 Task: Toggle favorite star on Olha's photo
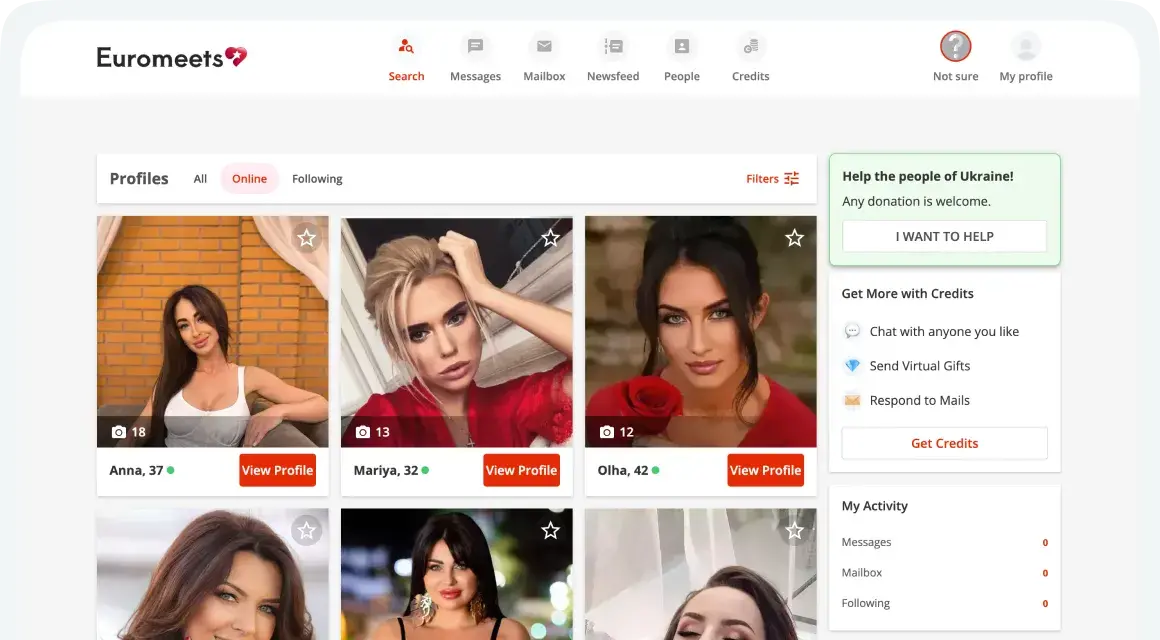tap(794, 238)
